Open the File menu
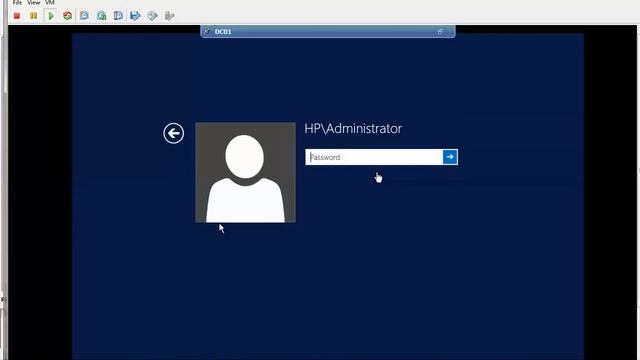640x360 pixels. [x=17, y=2]
